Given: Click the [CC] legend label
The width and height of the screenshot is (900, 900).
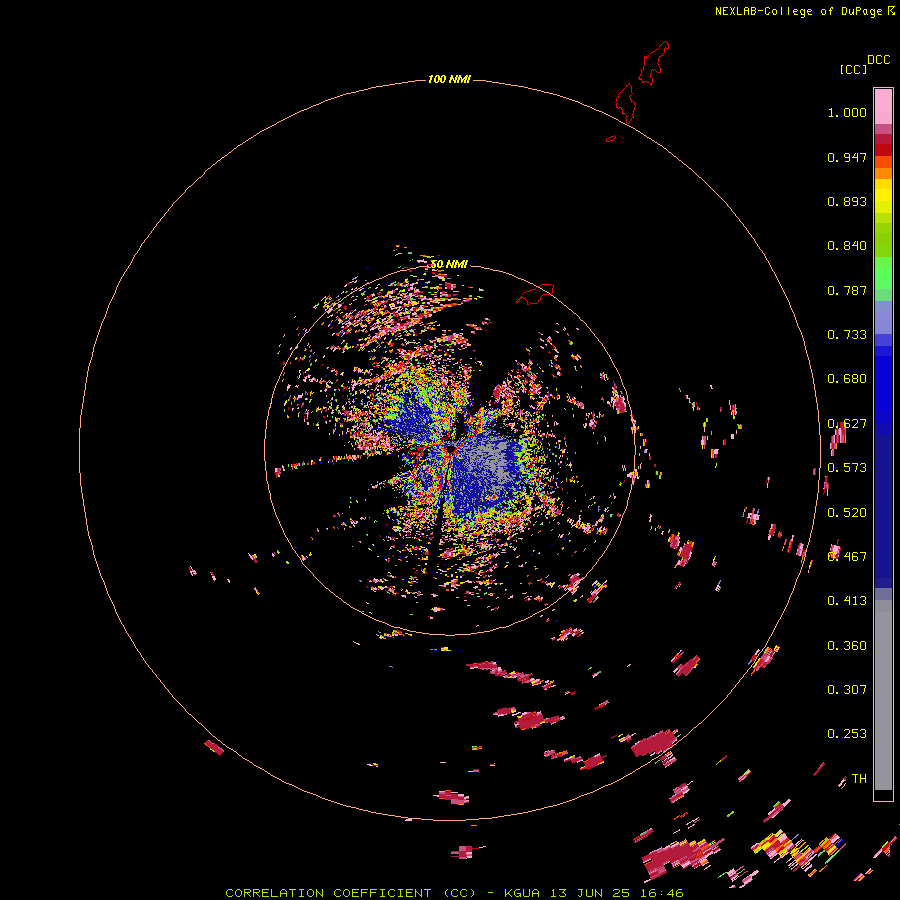Looking at the screenshot, I should coord(853,69).
